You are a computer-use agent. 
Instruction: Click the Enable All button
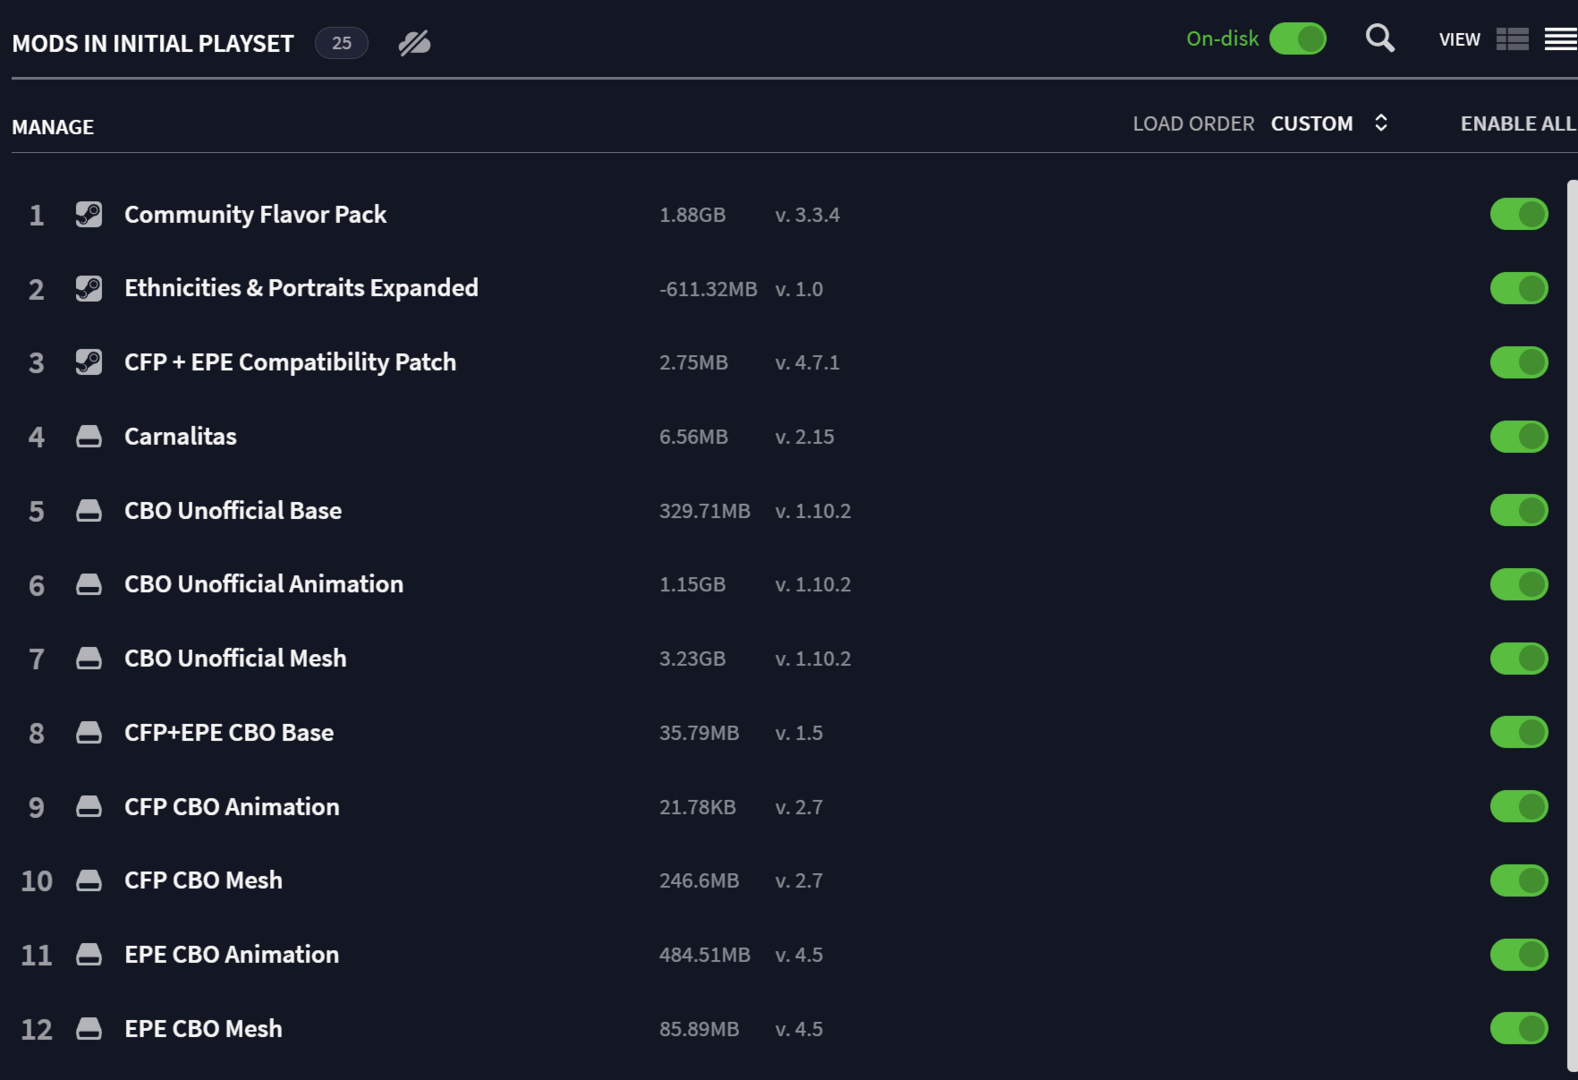click(1518, 123)
